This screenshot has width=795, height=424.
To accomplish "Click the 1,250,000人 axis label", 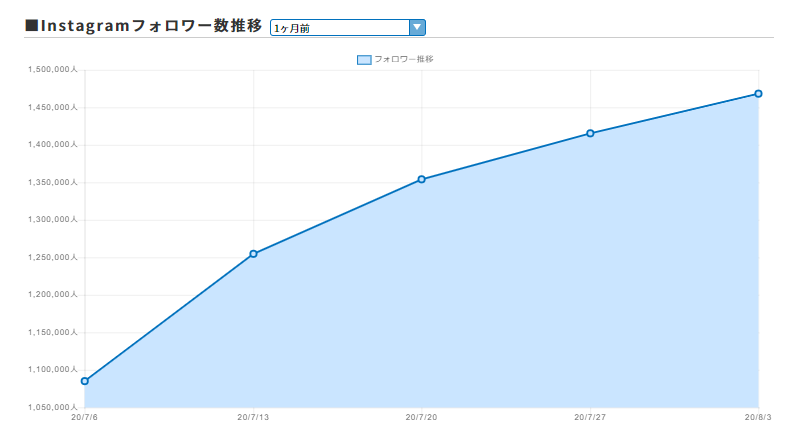I will [53, 257].
